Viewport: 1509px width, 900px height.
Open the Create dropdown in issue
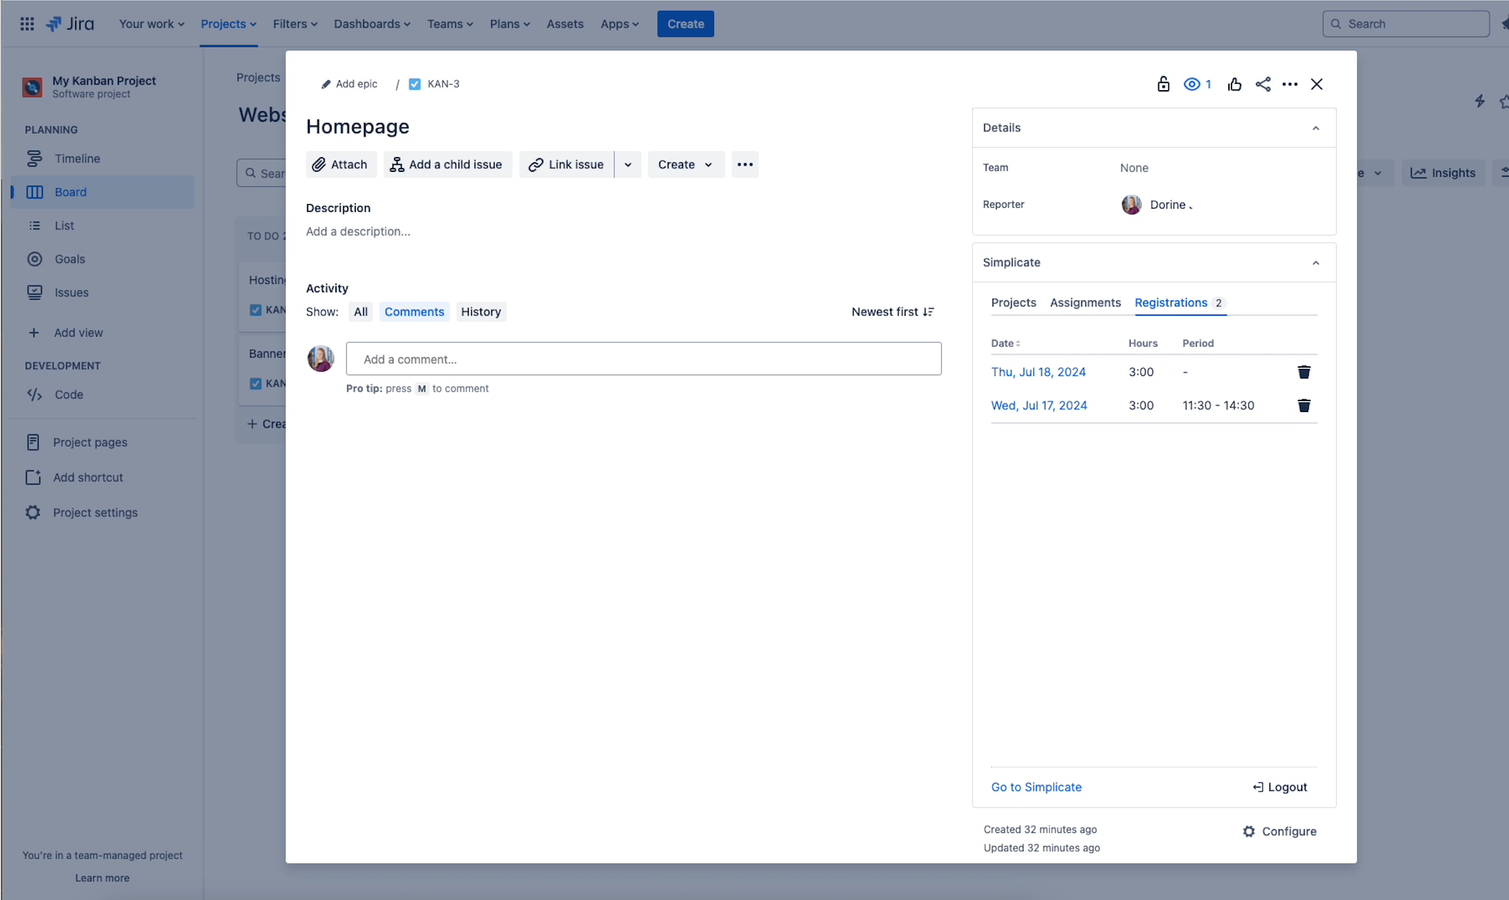click(x=686, y=164)
